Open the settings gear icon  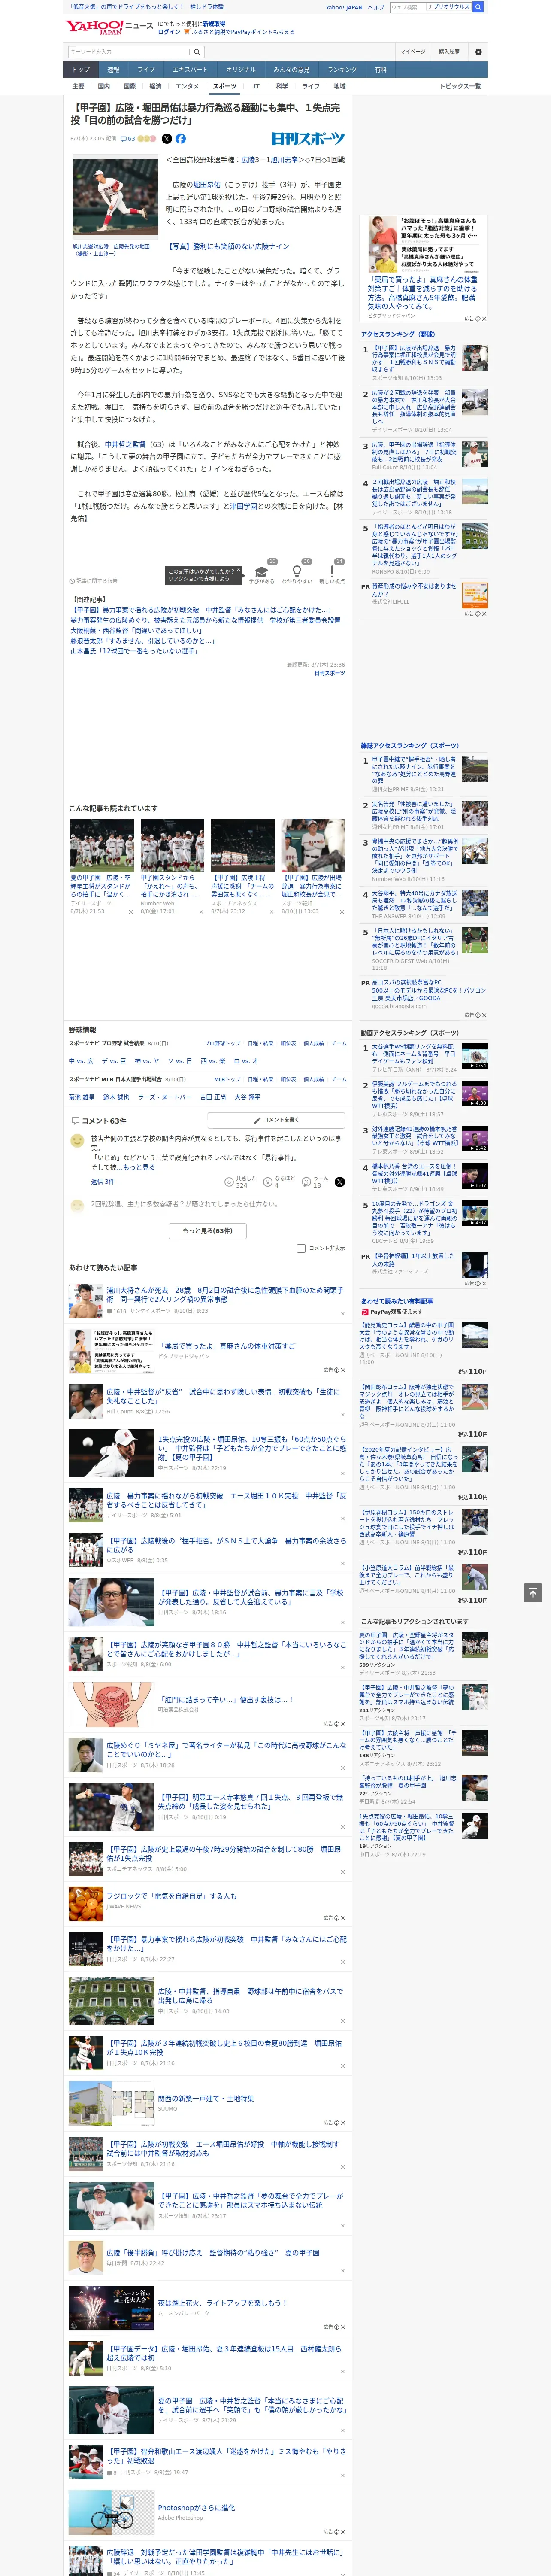(478, 52)
